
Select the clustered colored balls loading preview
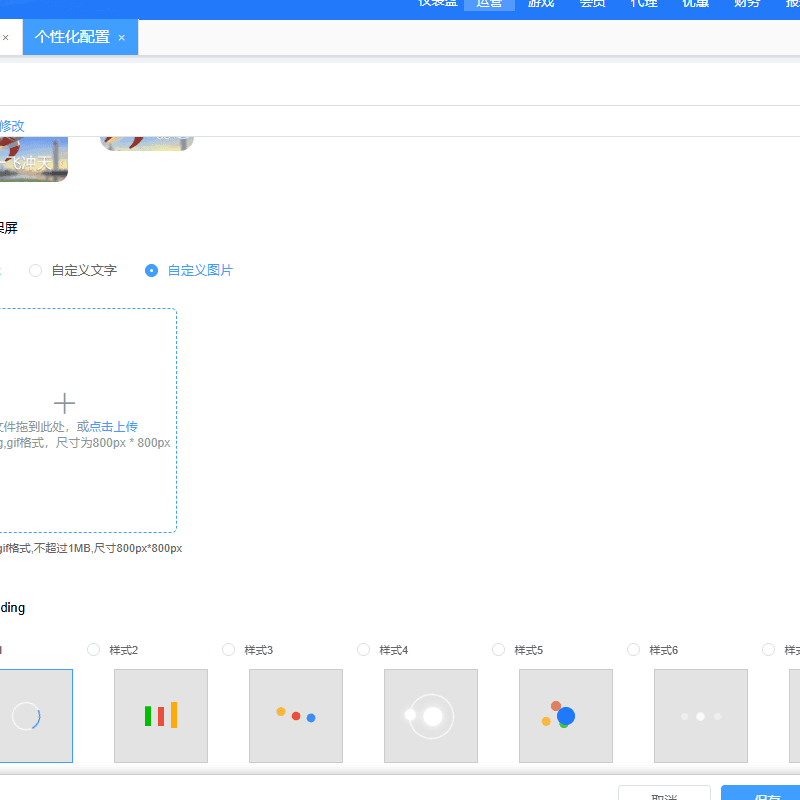coord(565,716)
